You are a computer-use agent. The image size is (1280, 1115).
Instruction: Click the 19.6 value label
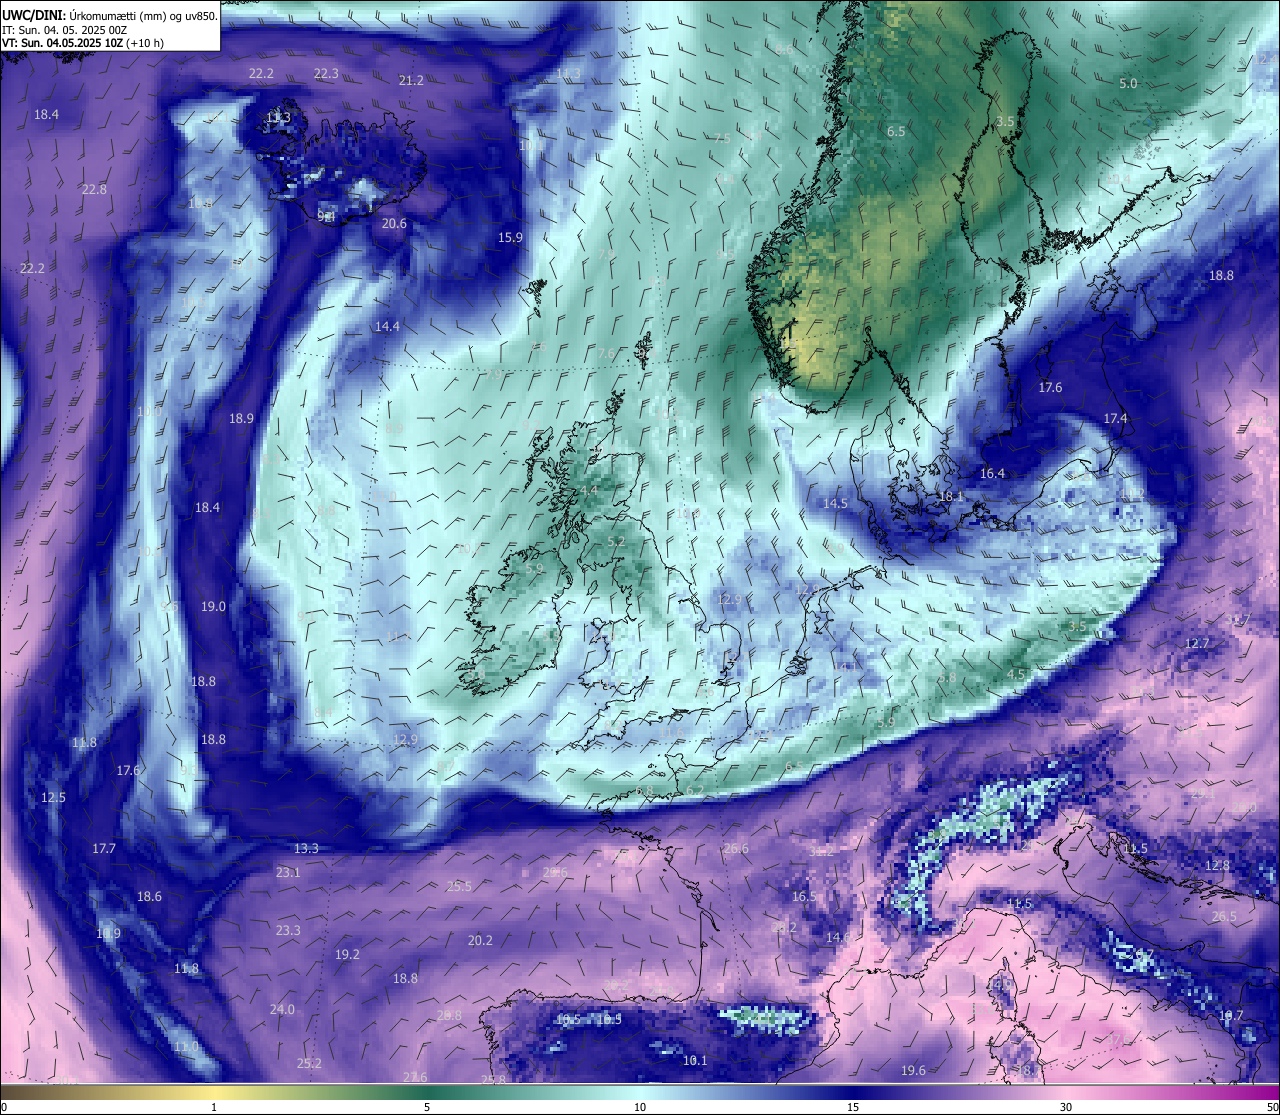(913, 1070)
